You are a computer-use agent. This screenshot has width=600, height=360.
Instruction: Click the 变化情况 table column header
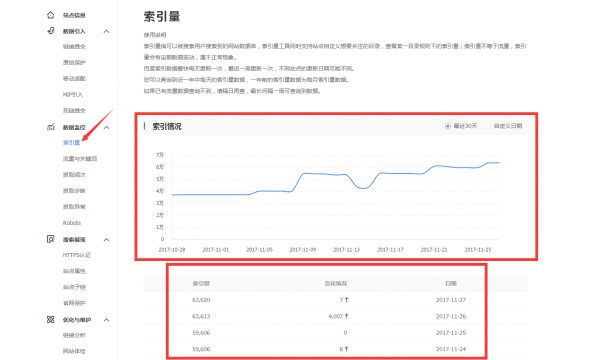[x=336, y=283]
